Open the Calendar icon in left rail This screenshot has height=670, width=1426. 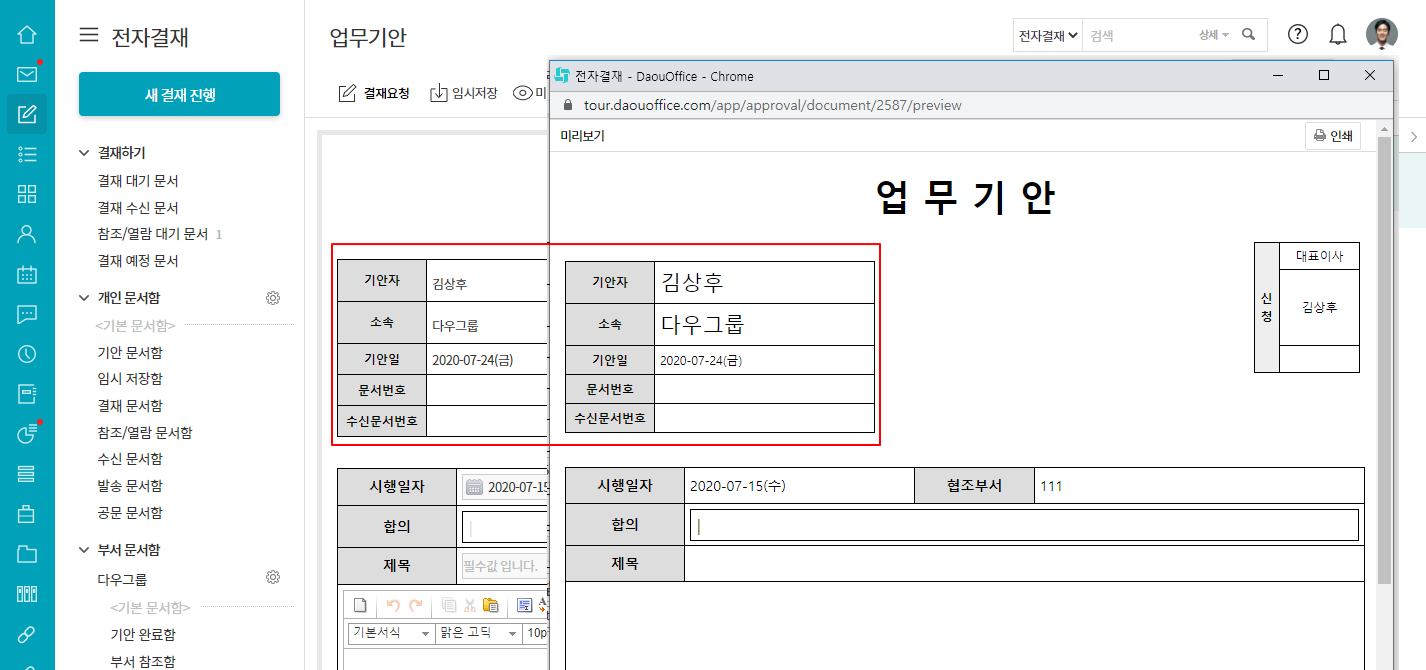pyautogui.click(x=27, y=274)
